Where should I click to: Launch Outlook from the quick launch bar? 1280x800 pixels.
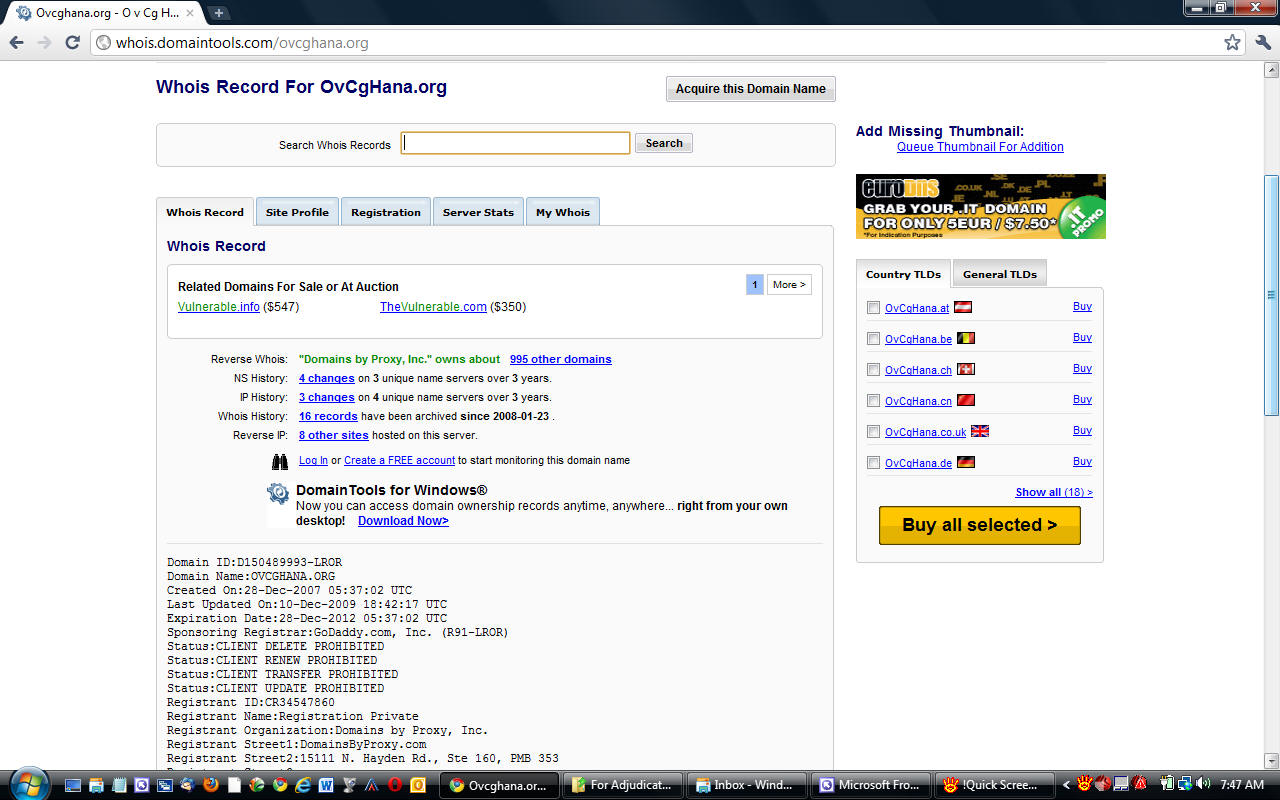(x=418, y=785)
